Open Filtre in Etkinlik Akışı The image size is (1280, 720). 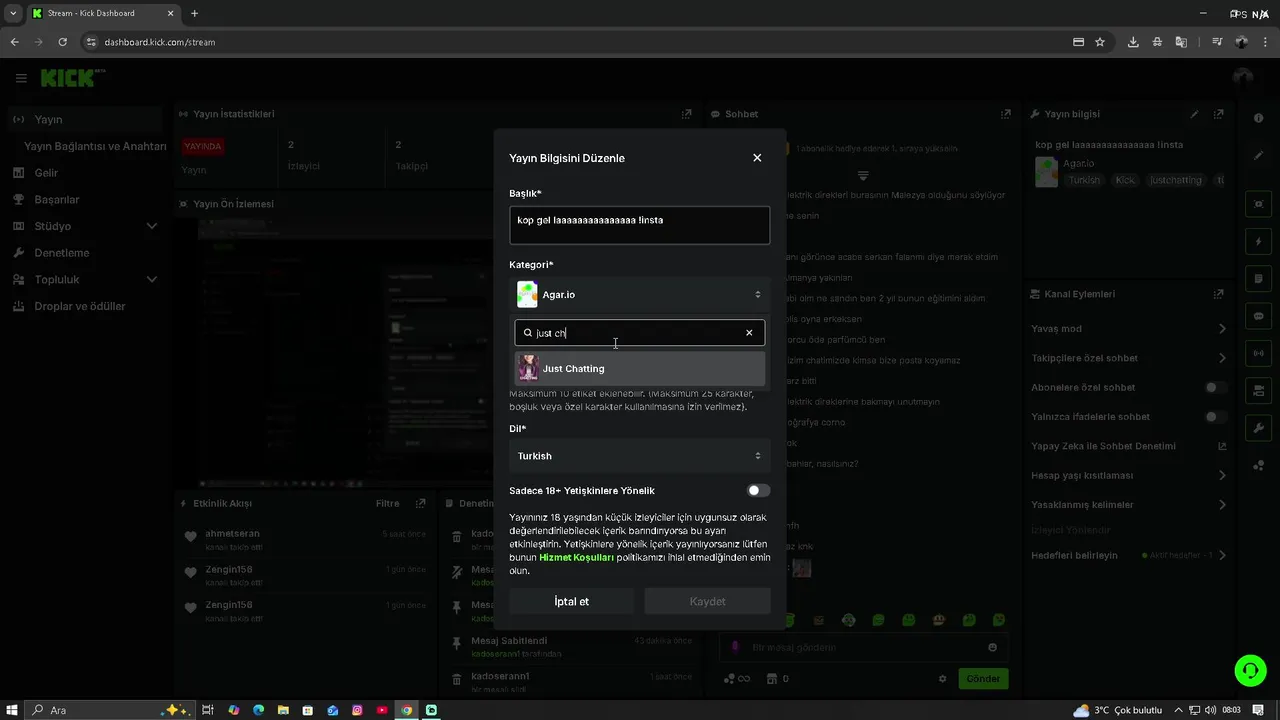pyautogui.click(x=387, y=504)
